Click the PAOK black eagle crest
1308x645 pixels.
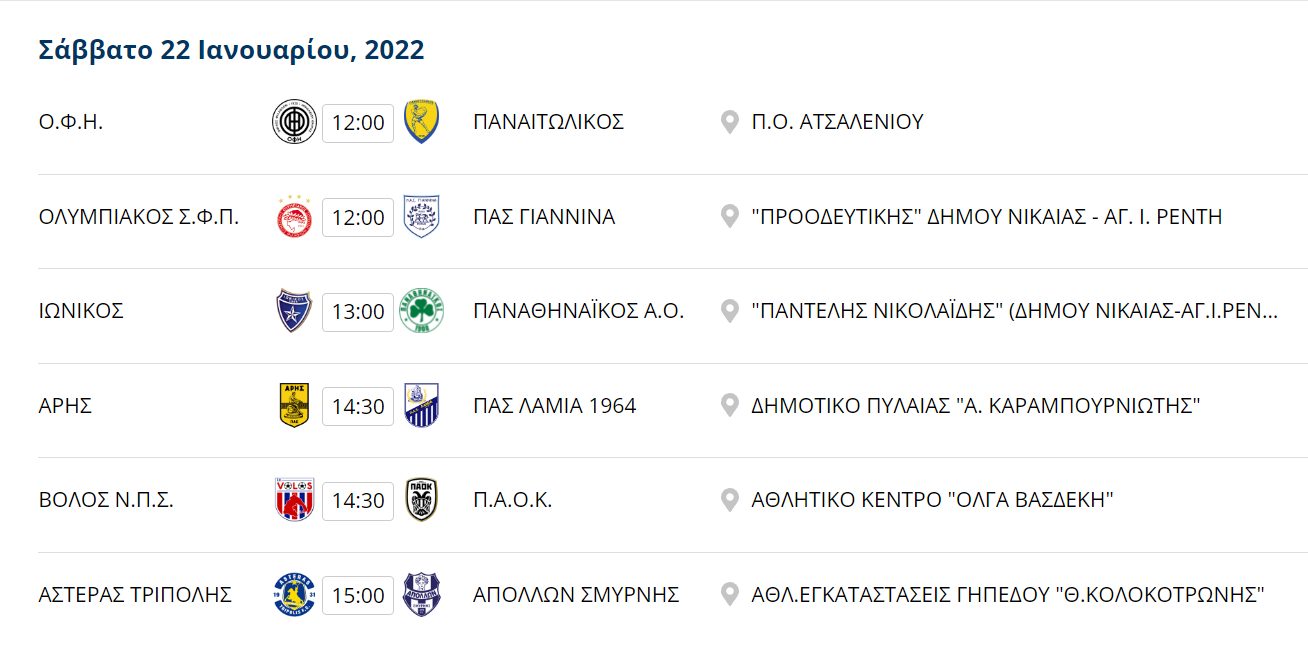[422, 500]
